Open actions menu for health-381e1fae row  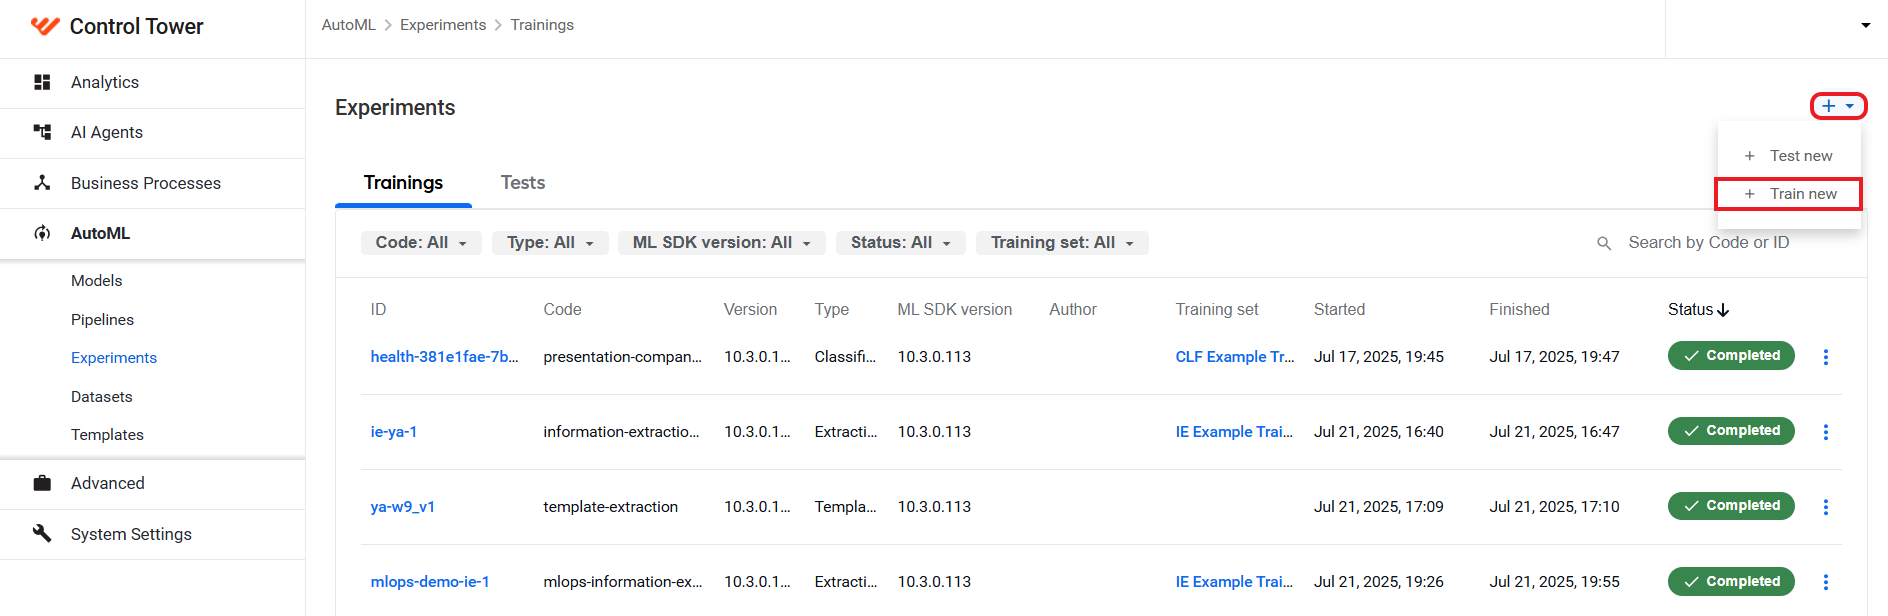point(1826,357)
